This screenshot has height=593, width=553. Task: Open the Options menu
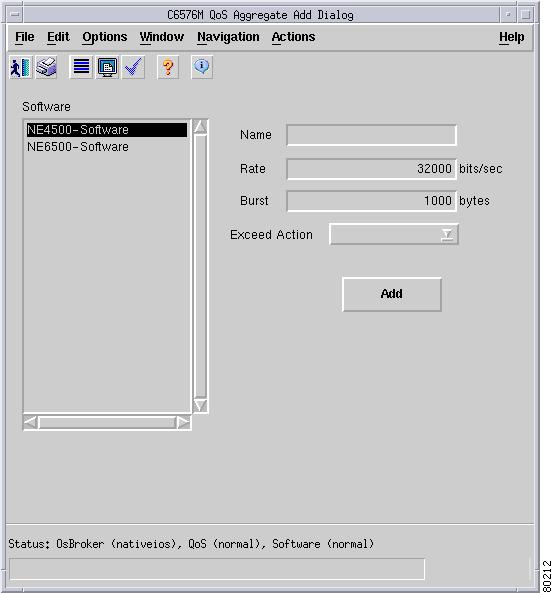coord(105,37)
